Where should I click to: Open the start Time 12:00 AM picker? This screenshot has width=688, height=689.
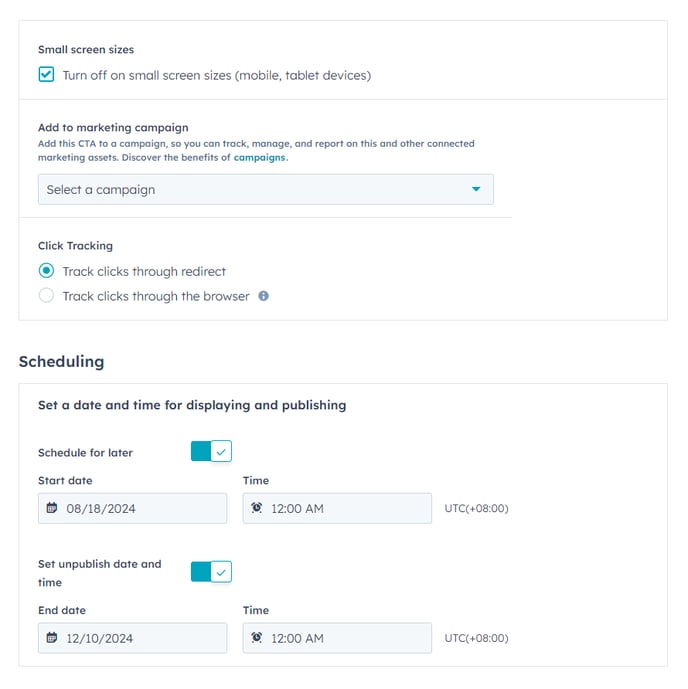pos(337,508)
